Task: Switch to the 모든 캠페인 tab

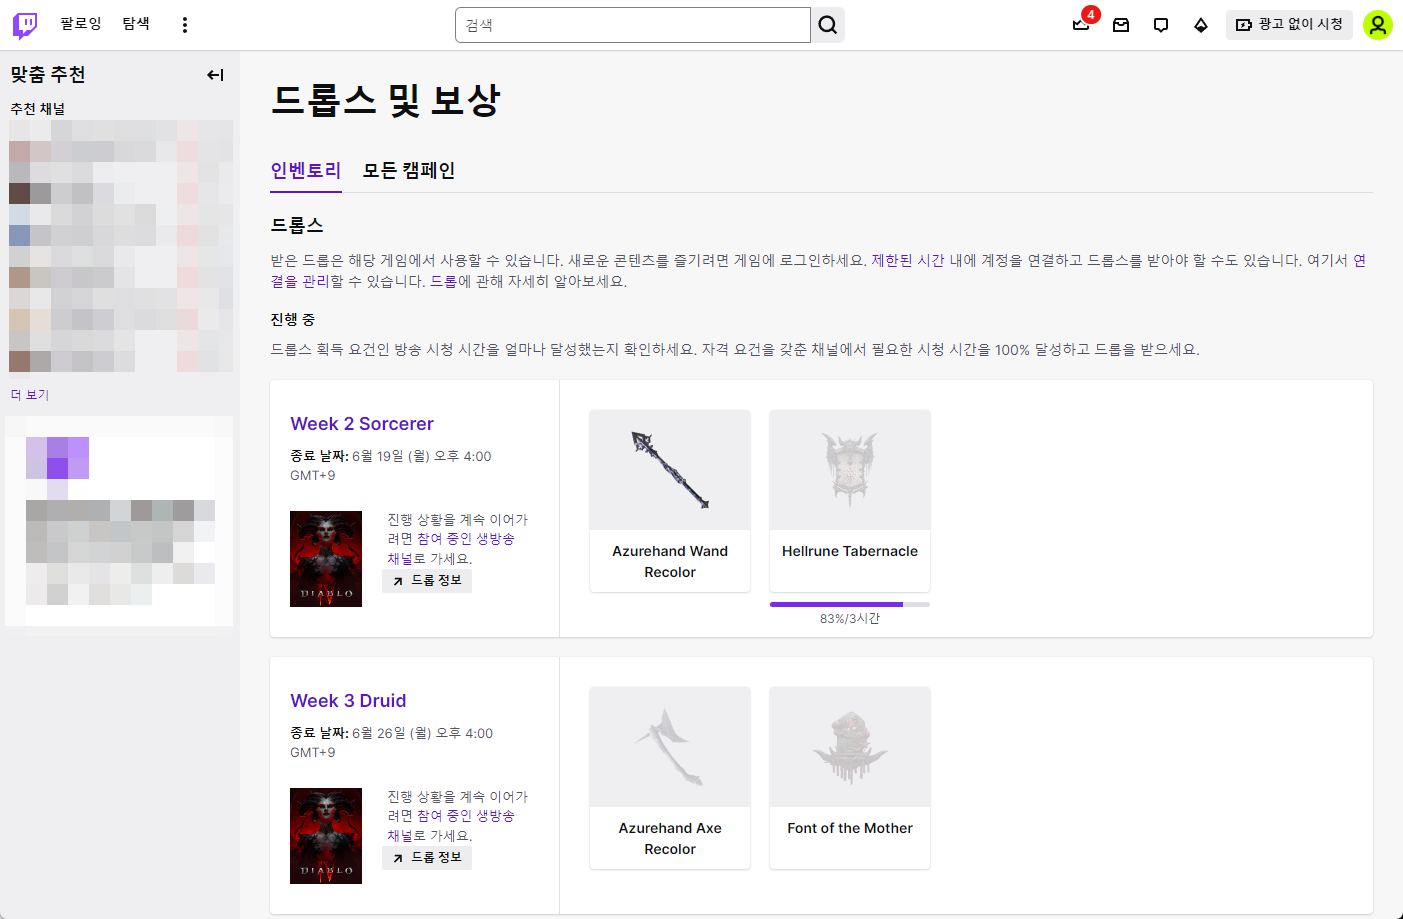Action: click(409, 171)
